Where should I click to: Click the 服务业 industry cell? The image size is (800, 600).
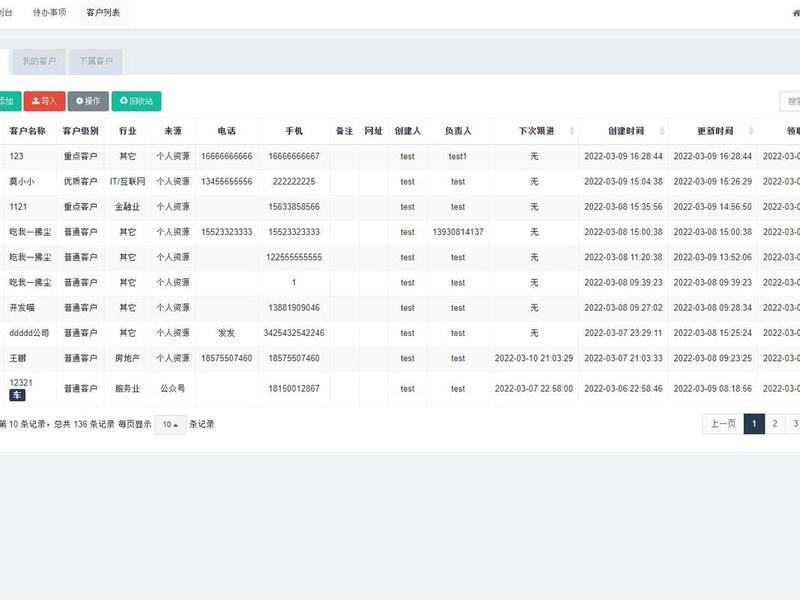[128, 389]
